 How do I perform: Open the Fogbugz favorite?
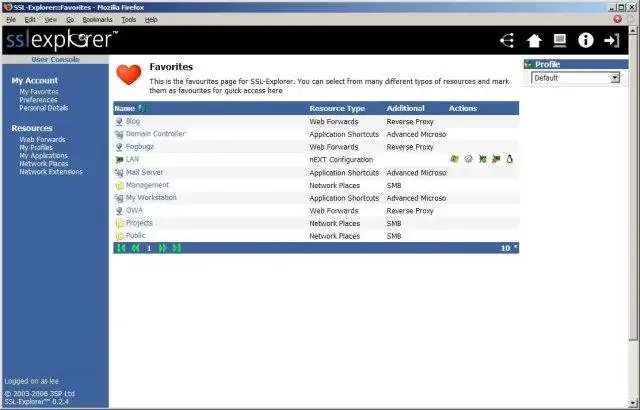(x=140, y=146)
